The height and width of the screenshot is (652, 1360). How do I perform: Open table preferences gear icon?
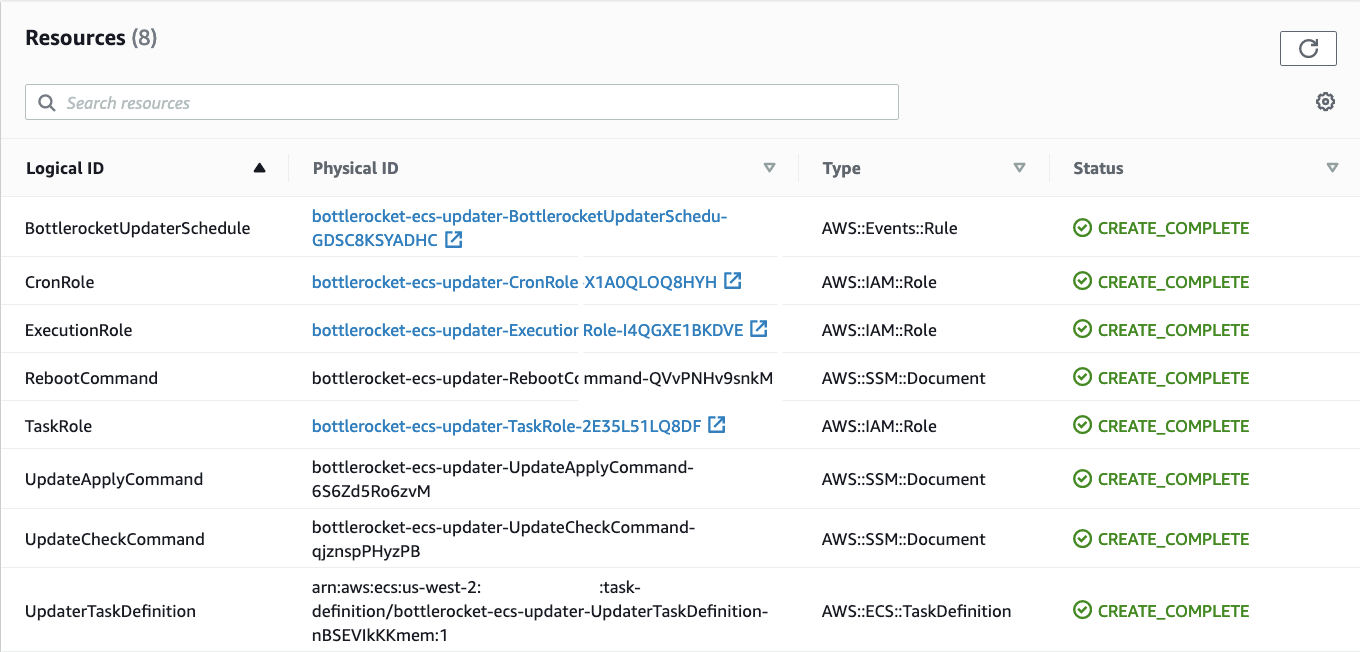pyautogui.click(x=1325, y=102)
